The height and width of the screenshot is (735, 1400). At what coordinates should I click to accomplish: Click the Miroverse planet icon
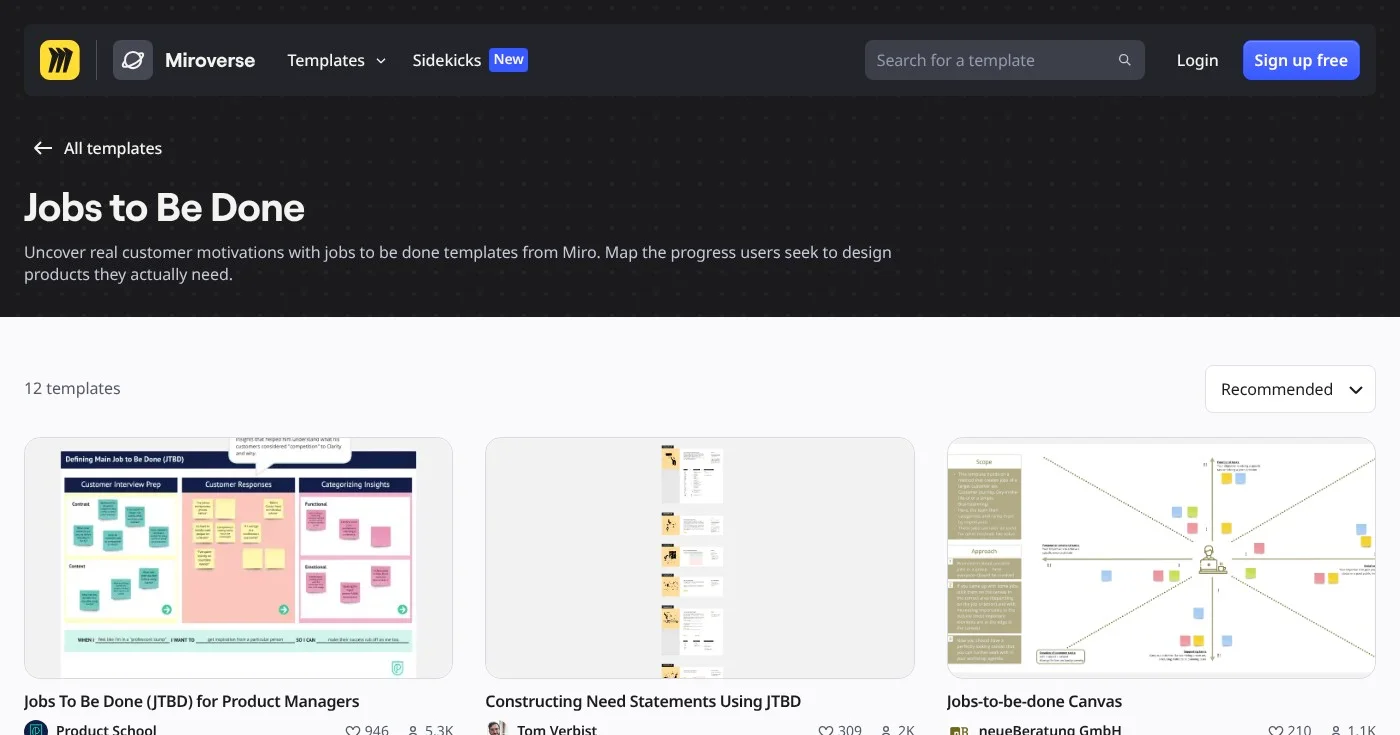[x=133, y=60]
